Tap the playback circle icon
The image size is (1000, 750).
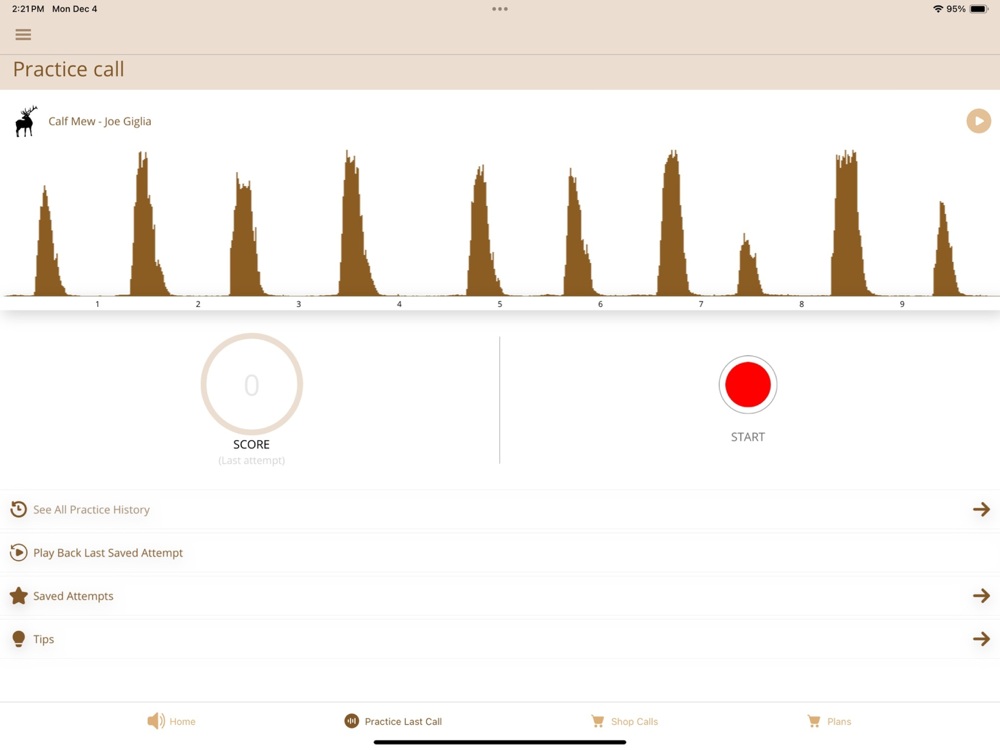(18, 552)
